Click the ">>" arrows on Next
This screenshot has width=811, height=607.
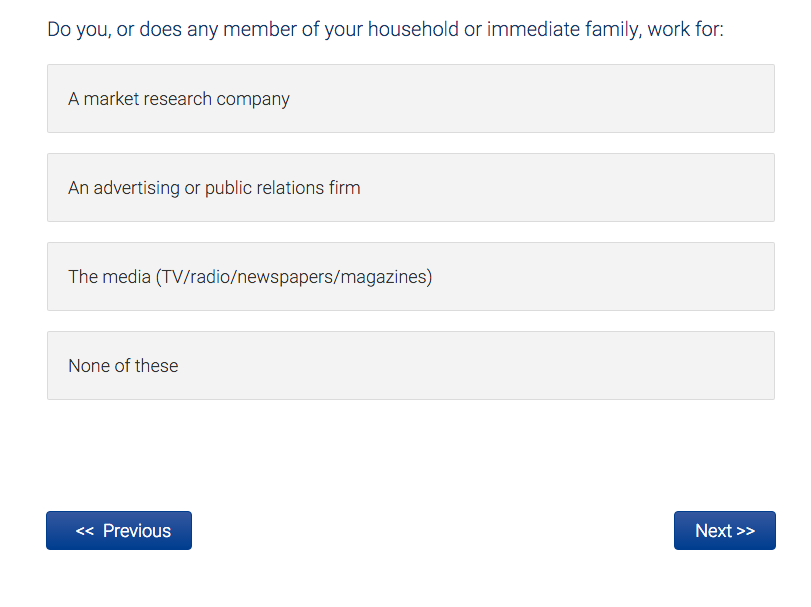coord(746,531)
